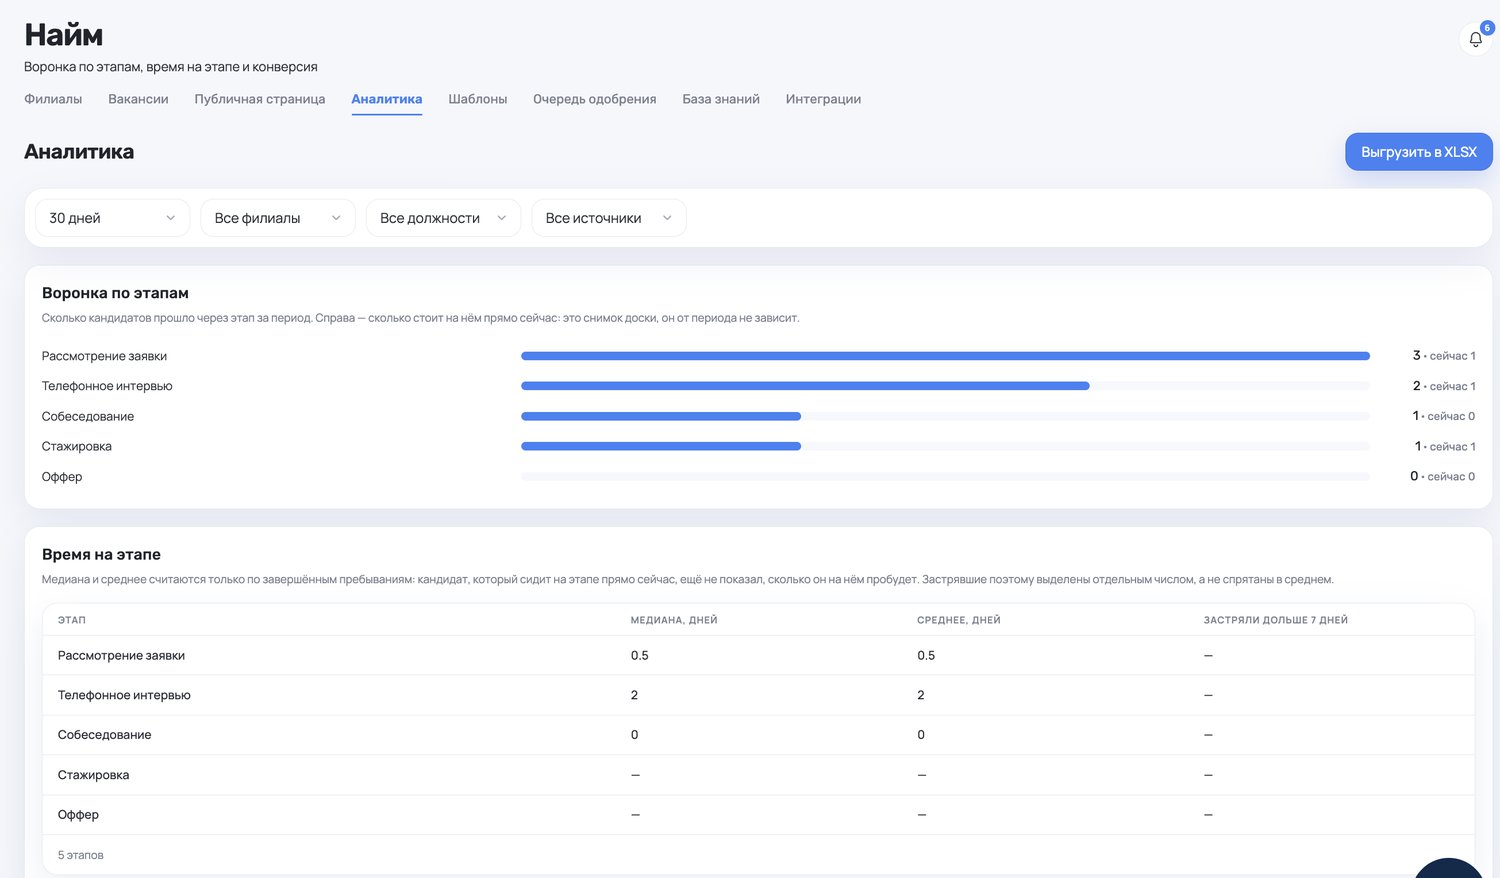Click the '1 · сейчас 0' count
The image size is (1500, 878).
[x=1444, y=416]
